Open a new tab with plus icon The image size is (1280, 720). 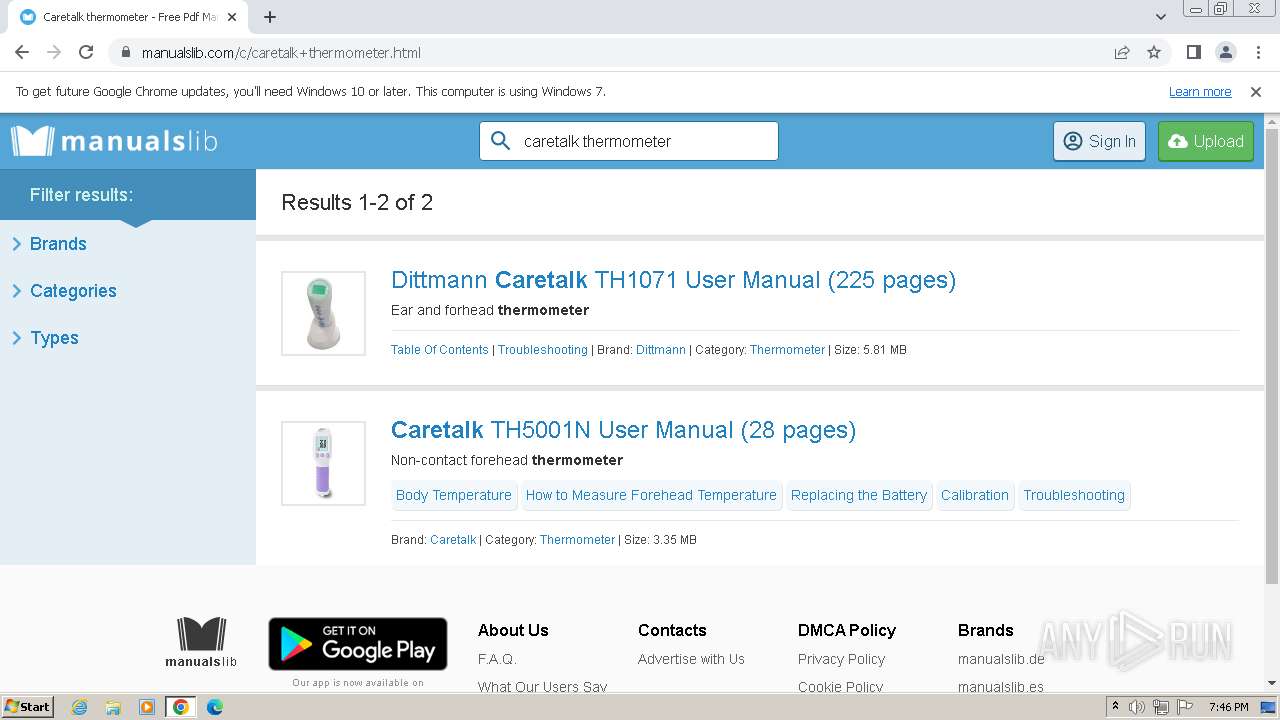[270, 17]
